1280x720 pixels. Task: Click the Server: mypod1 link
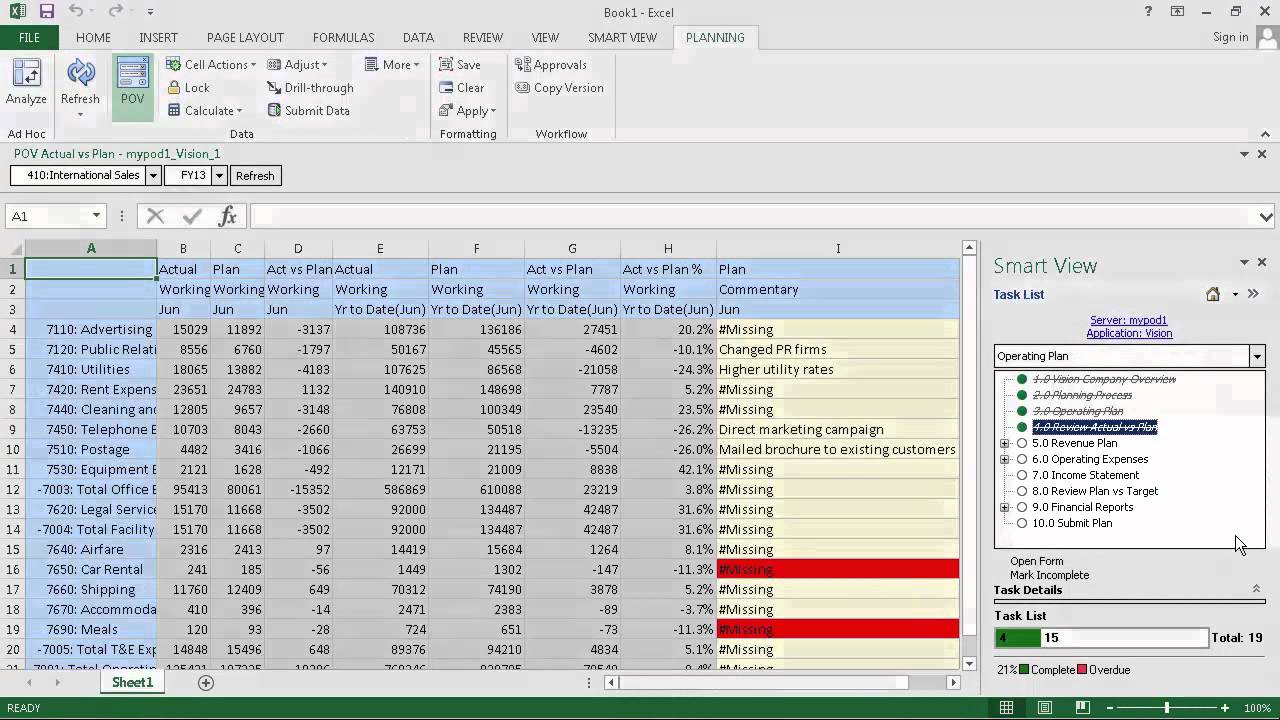pyautogui.click(x=1129, y=321)
